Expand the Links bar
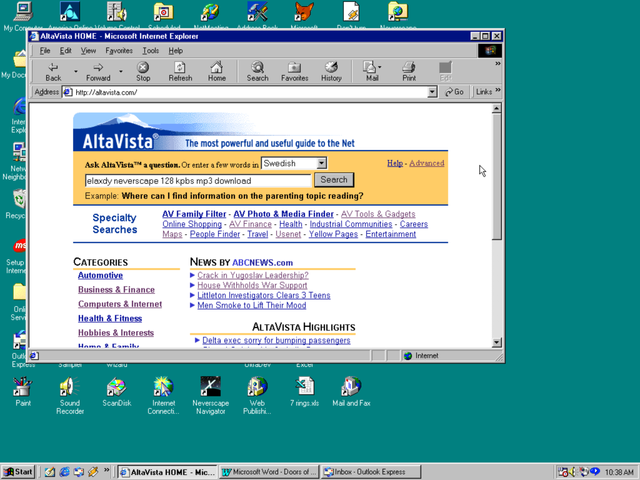640x480 pixels. click(x=498, y=91)
